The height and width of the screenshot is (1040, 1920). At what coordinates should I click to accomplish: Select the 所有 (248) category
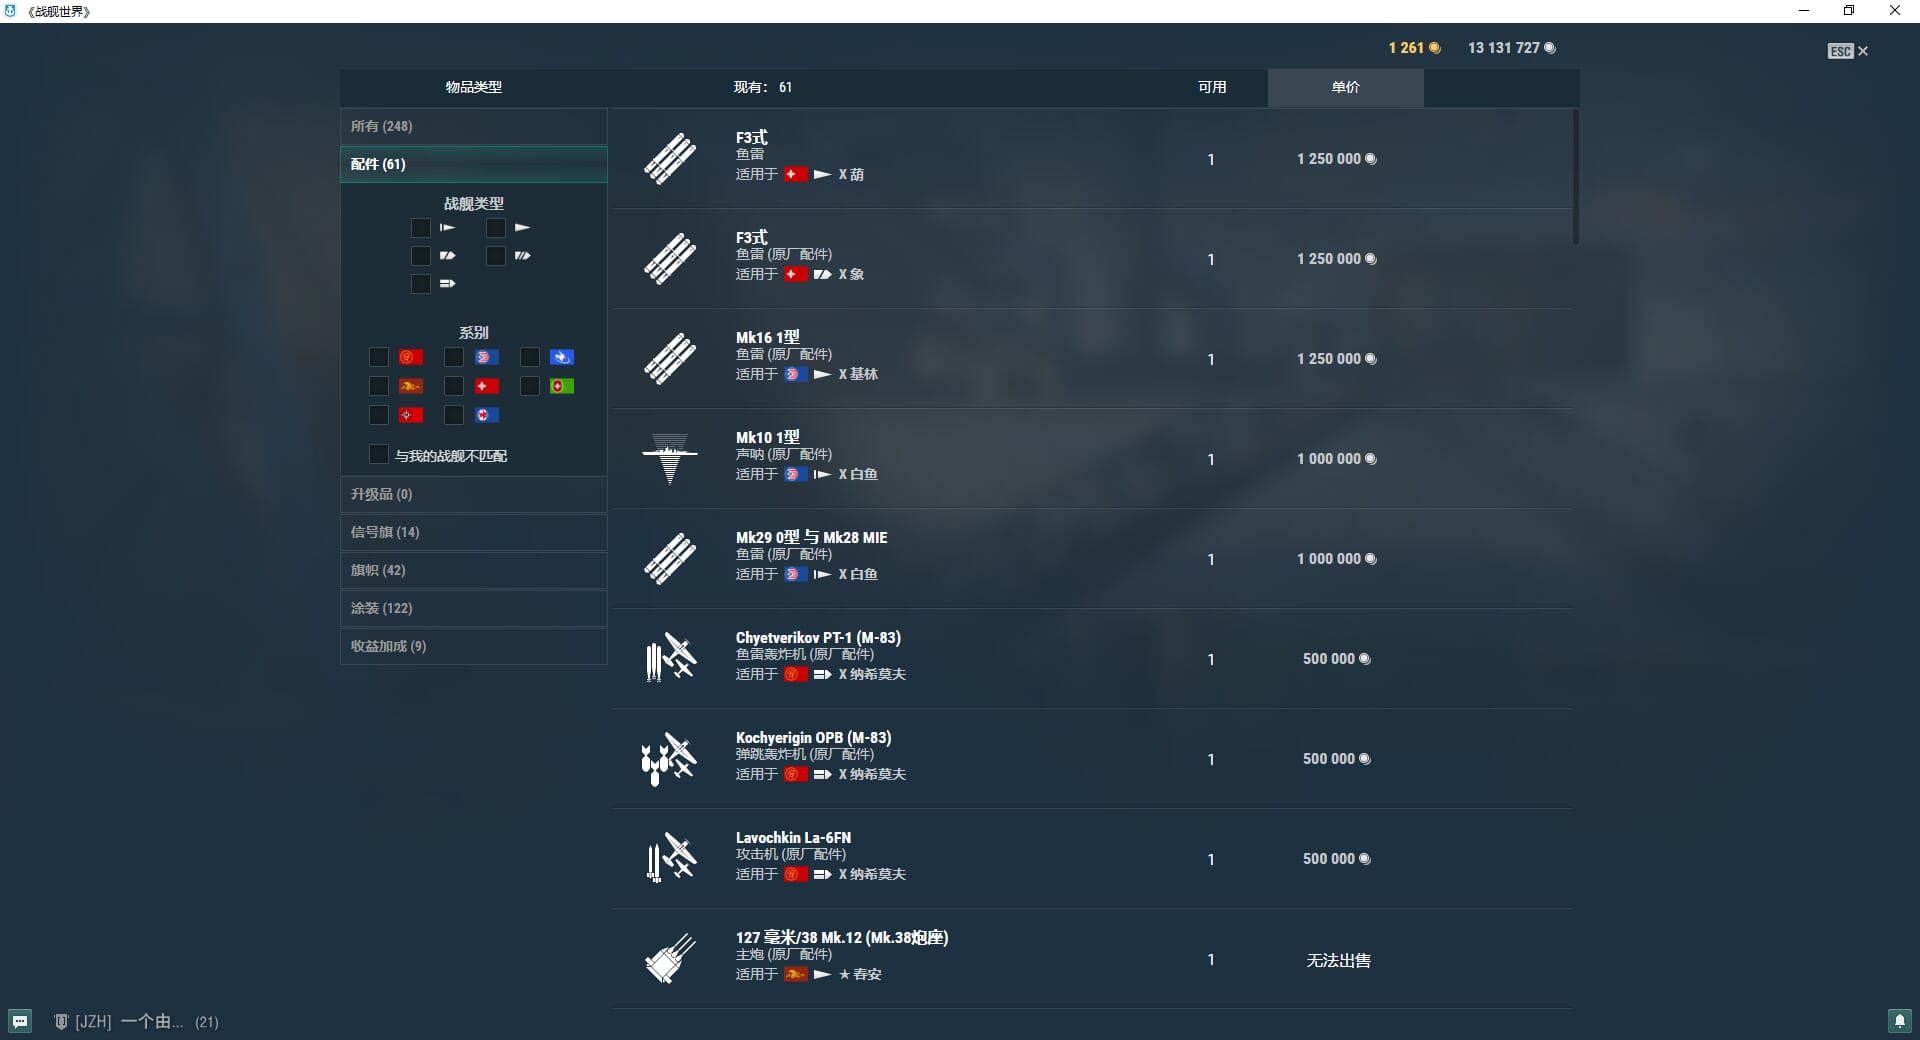tap(474, 126)
